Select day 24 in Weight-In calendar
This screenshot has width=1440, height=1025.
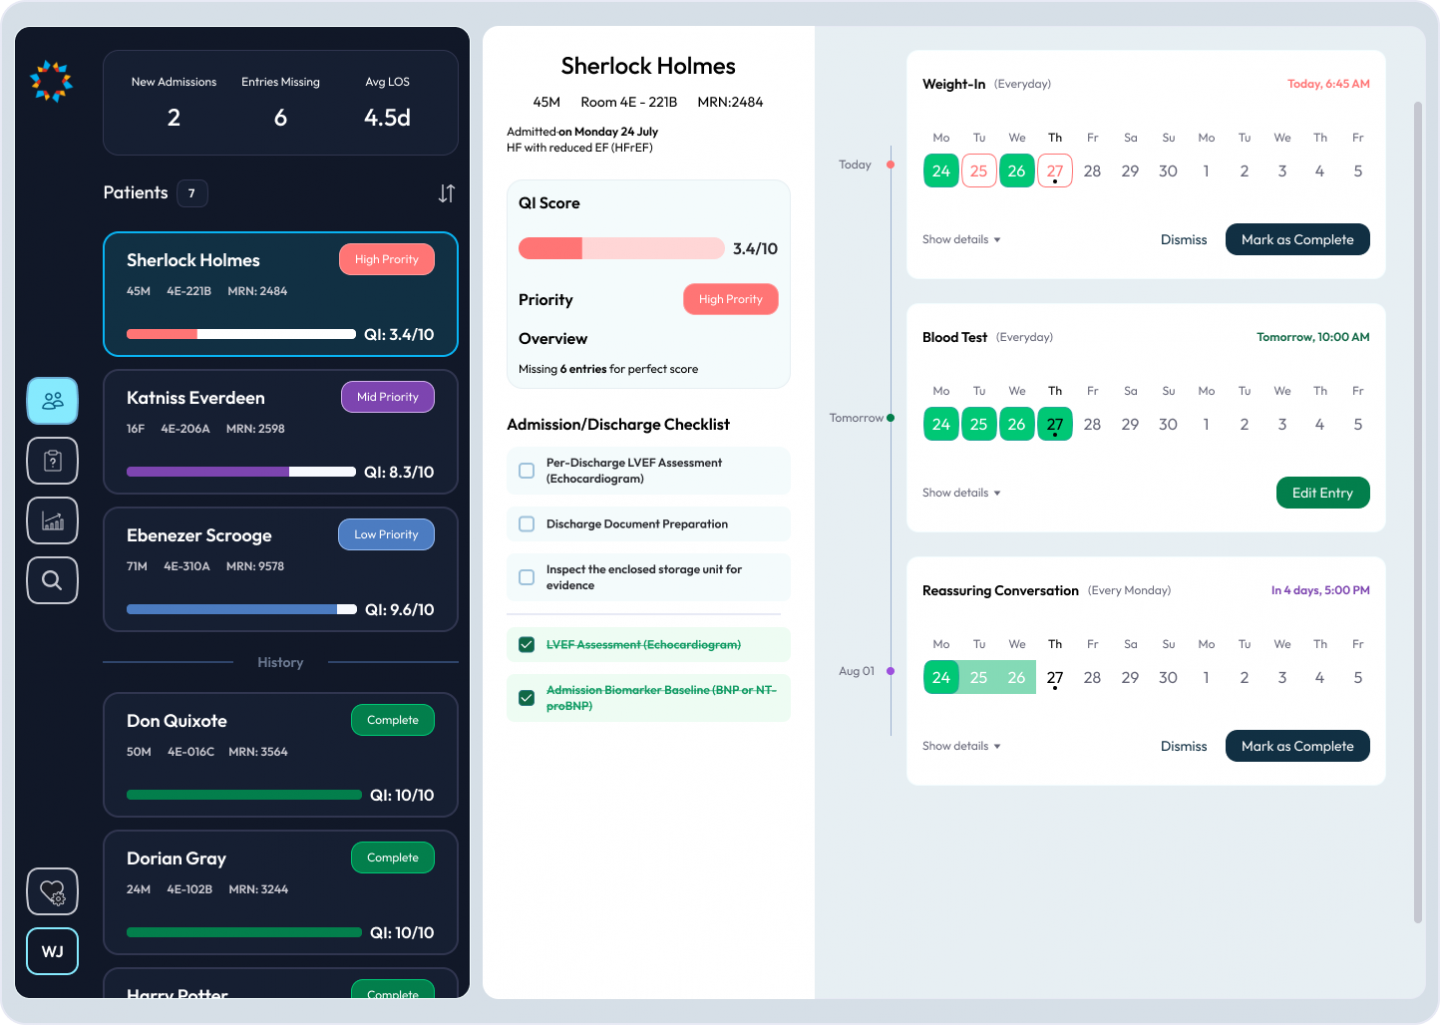[x=941, y=171]
